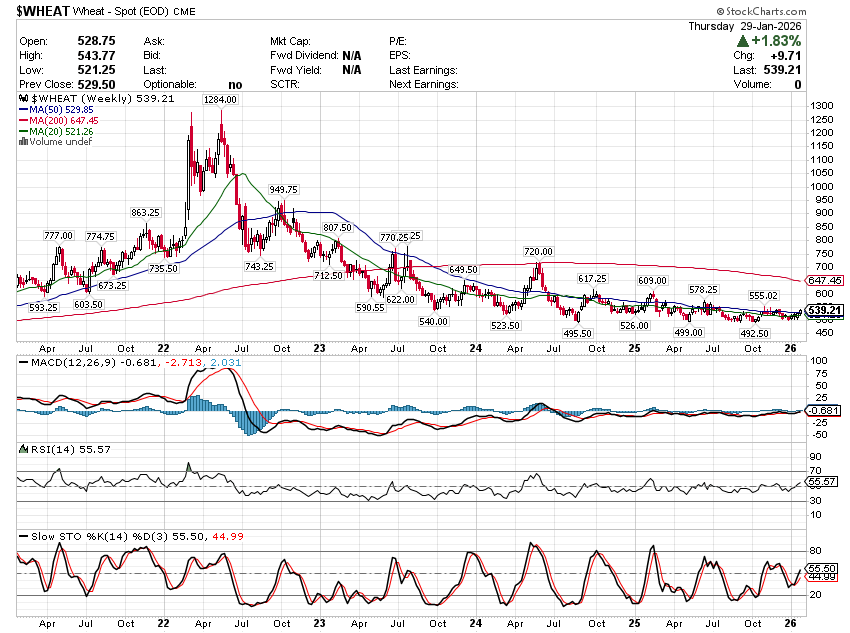Click the 539.21 last price axis tag
Image resolution: width=850 pixels, height=633 pixels.
coord(825,310)
